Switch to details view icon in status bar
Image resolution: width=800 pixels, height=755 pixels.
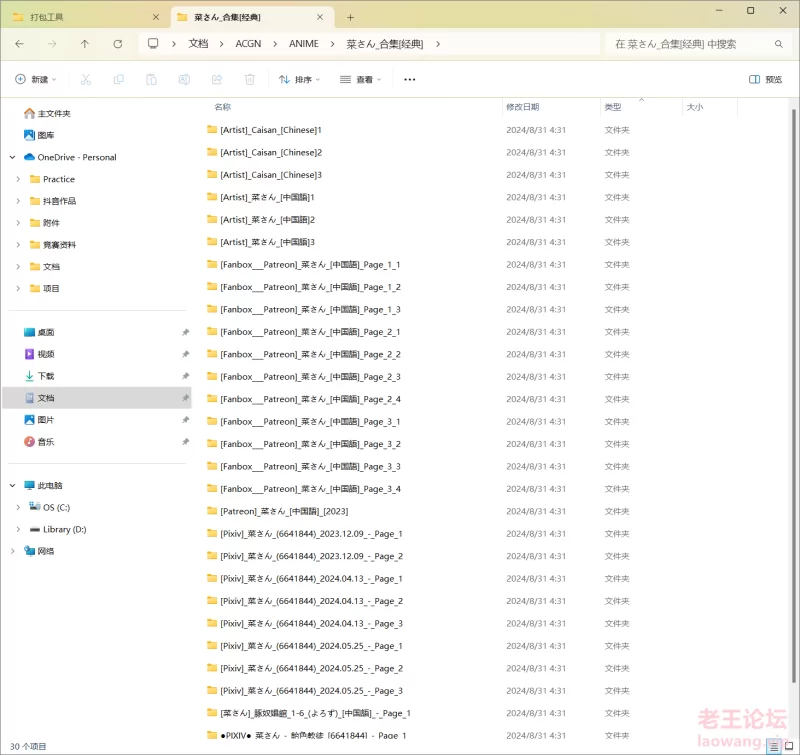tap(774, 746)
